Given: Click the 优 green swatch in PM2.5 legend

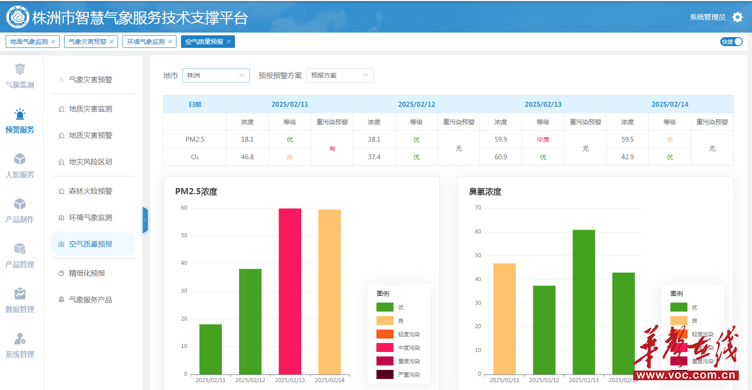Looking at the screenshot, I should (385, 307).
